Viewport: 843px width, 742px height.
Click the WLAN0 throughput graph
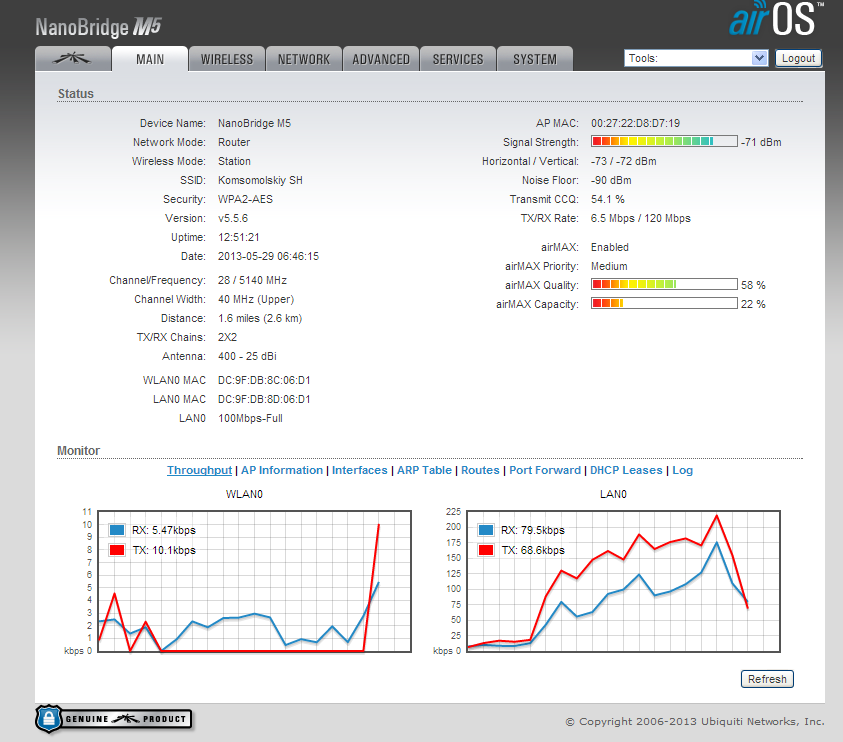[x=254, y=581]
